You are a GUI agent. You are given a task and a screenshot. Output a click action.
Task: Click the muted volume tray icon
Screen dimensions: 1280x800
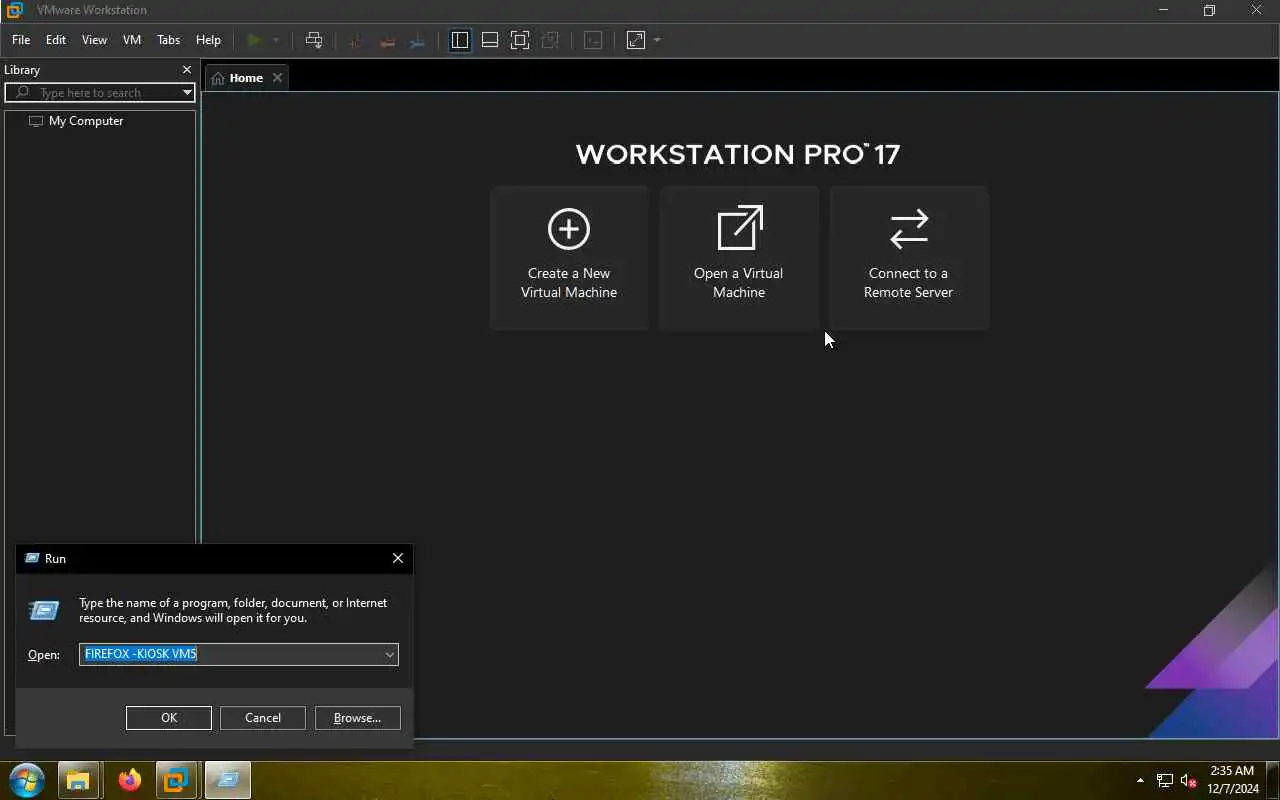pos(1189,780)
